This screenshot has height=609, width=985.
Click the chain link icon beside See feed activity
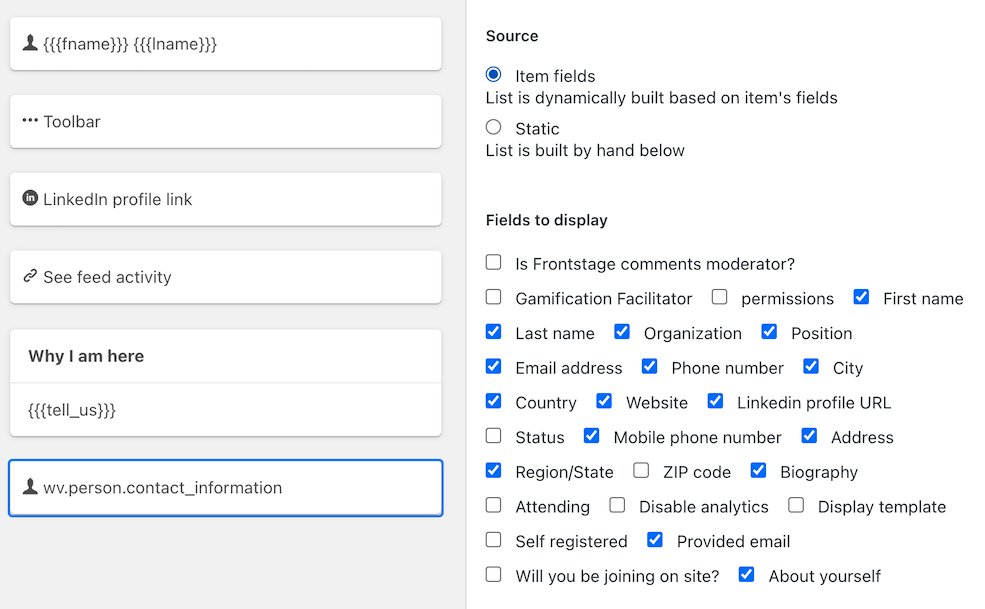coord(30,276)
